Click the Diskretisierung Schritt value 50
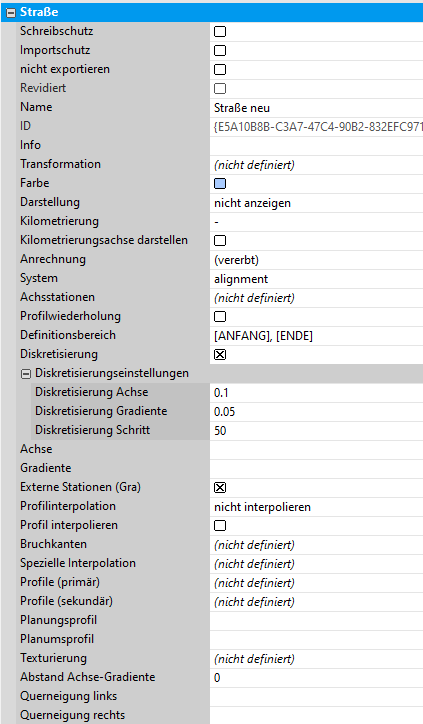 (316, 431)
